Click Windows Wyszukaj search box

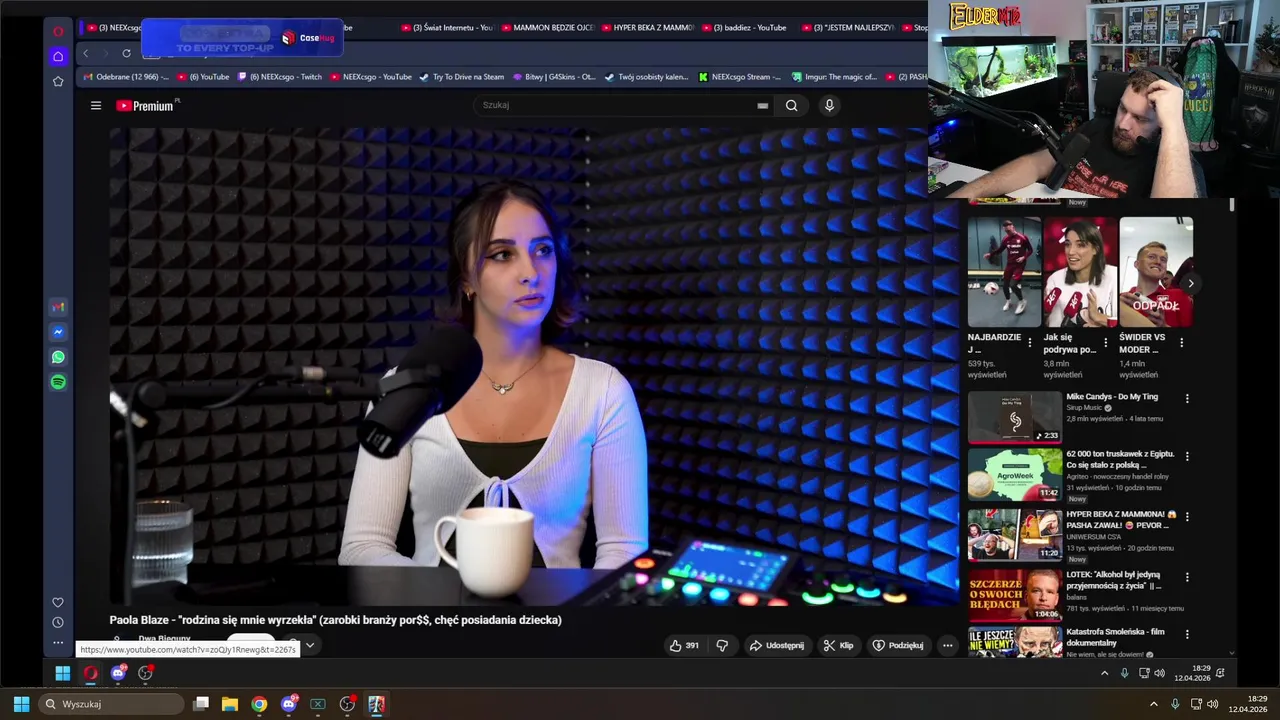point(113,704)
